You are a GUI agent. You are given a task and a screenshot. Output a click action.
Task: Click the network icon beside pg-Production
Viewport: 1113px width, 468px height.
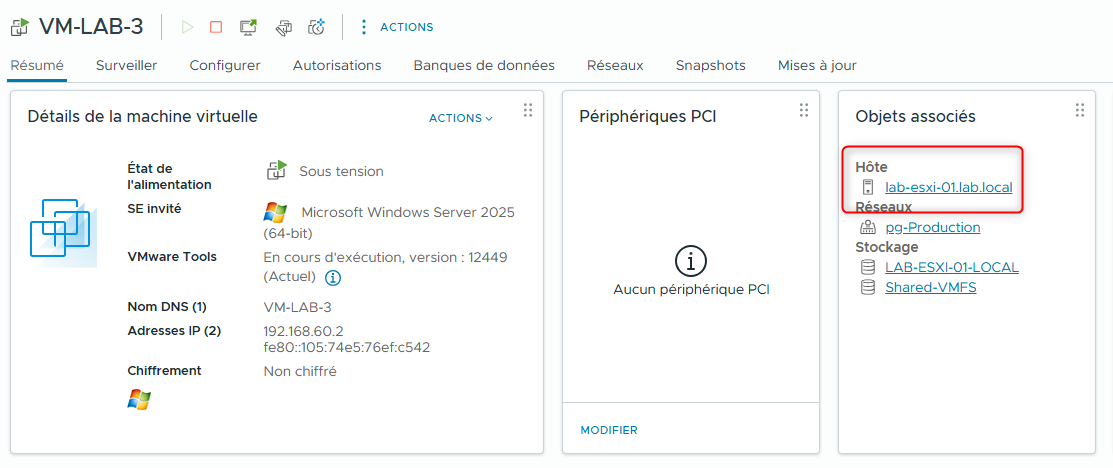[867, 227]
